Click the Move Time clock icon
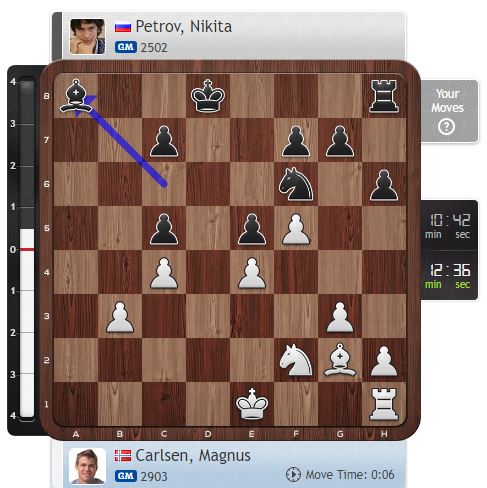 click(x=293, y=474)
